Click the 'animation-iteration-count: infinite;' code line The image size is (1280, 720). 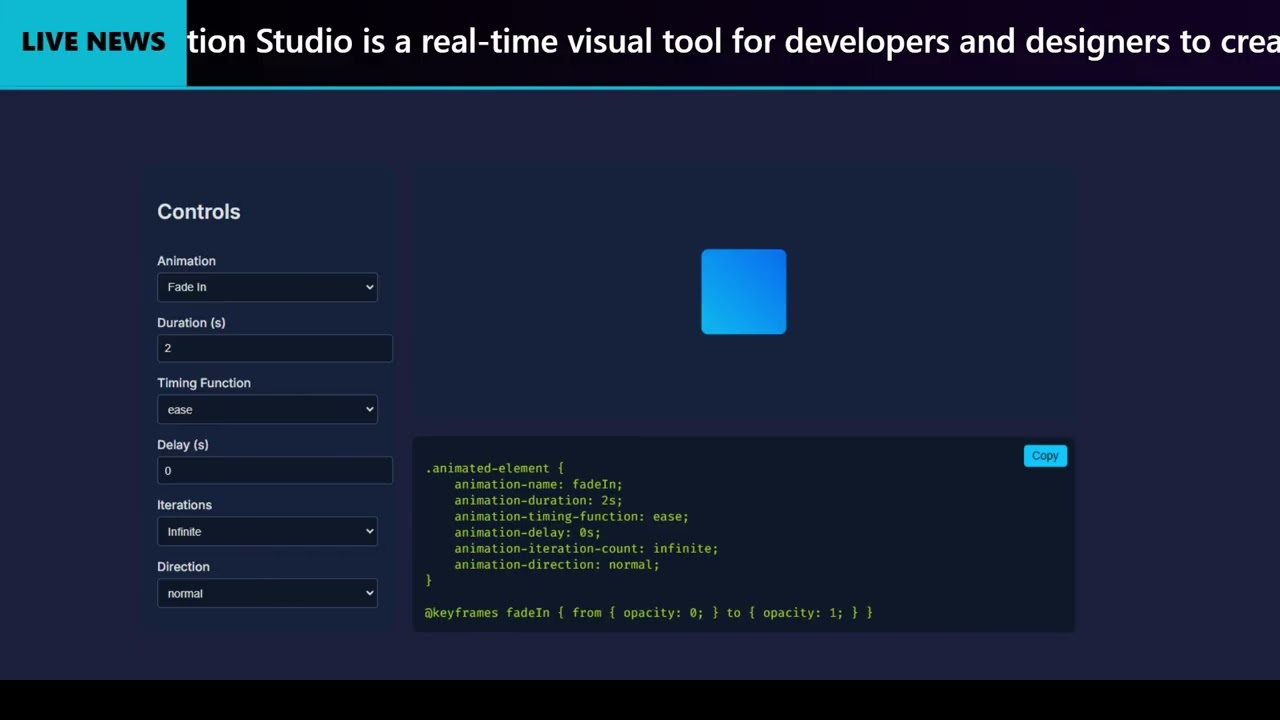pyautogui.click(x=586, y=548)
